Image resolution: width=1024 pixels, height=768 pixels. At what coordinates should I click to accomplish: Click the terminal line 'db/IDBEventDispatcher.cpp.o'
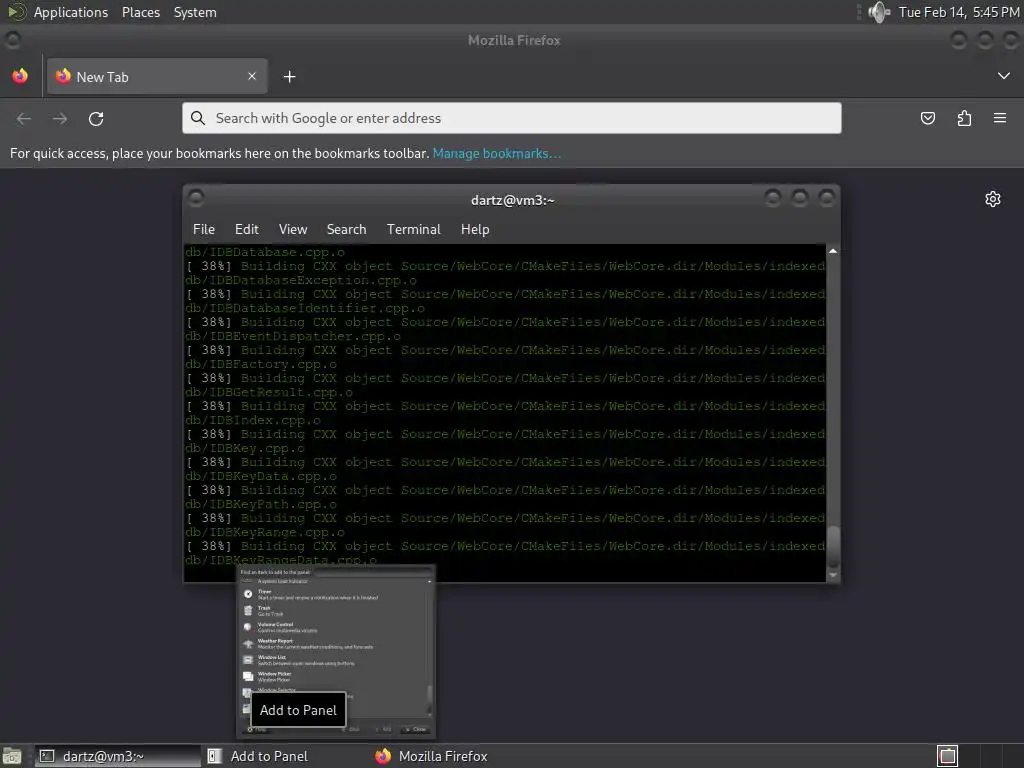click(293, 336)
